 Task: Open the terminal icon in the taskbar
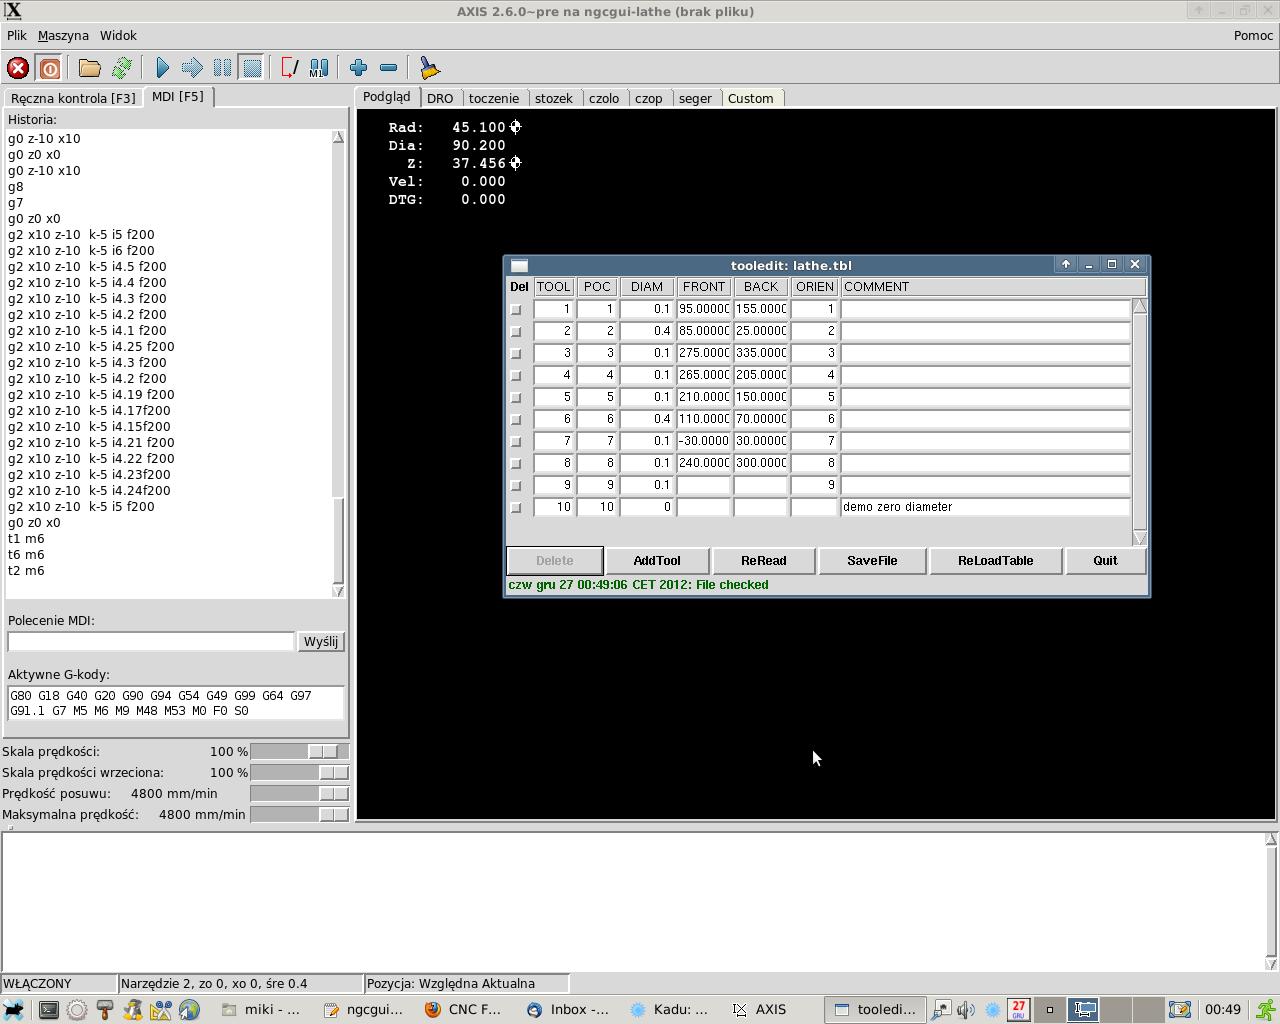48,1010
